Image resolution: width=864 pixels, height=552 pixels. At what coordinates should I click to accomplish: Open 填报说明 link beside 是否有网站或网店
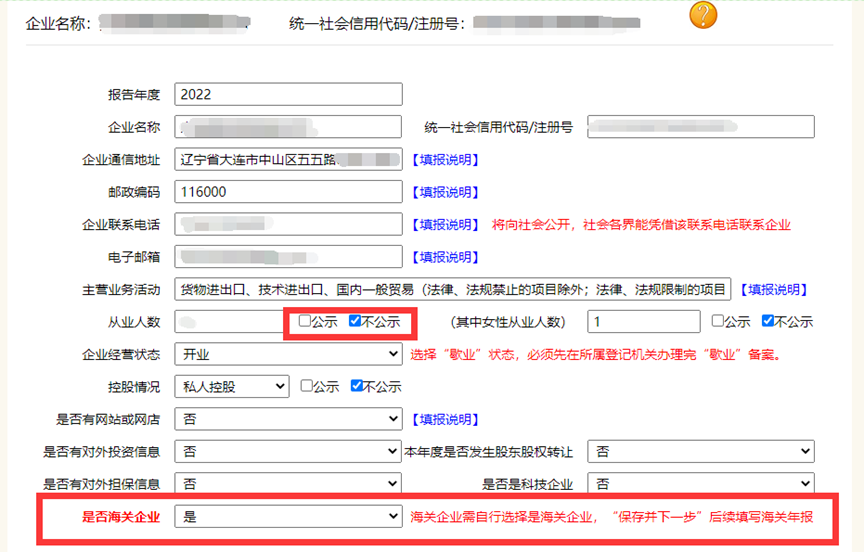[x=446, y=419]
